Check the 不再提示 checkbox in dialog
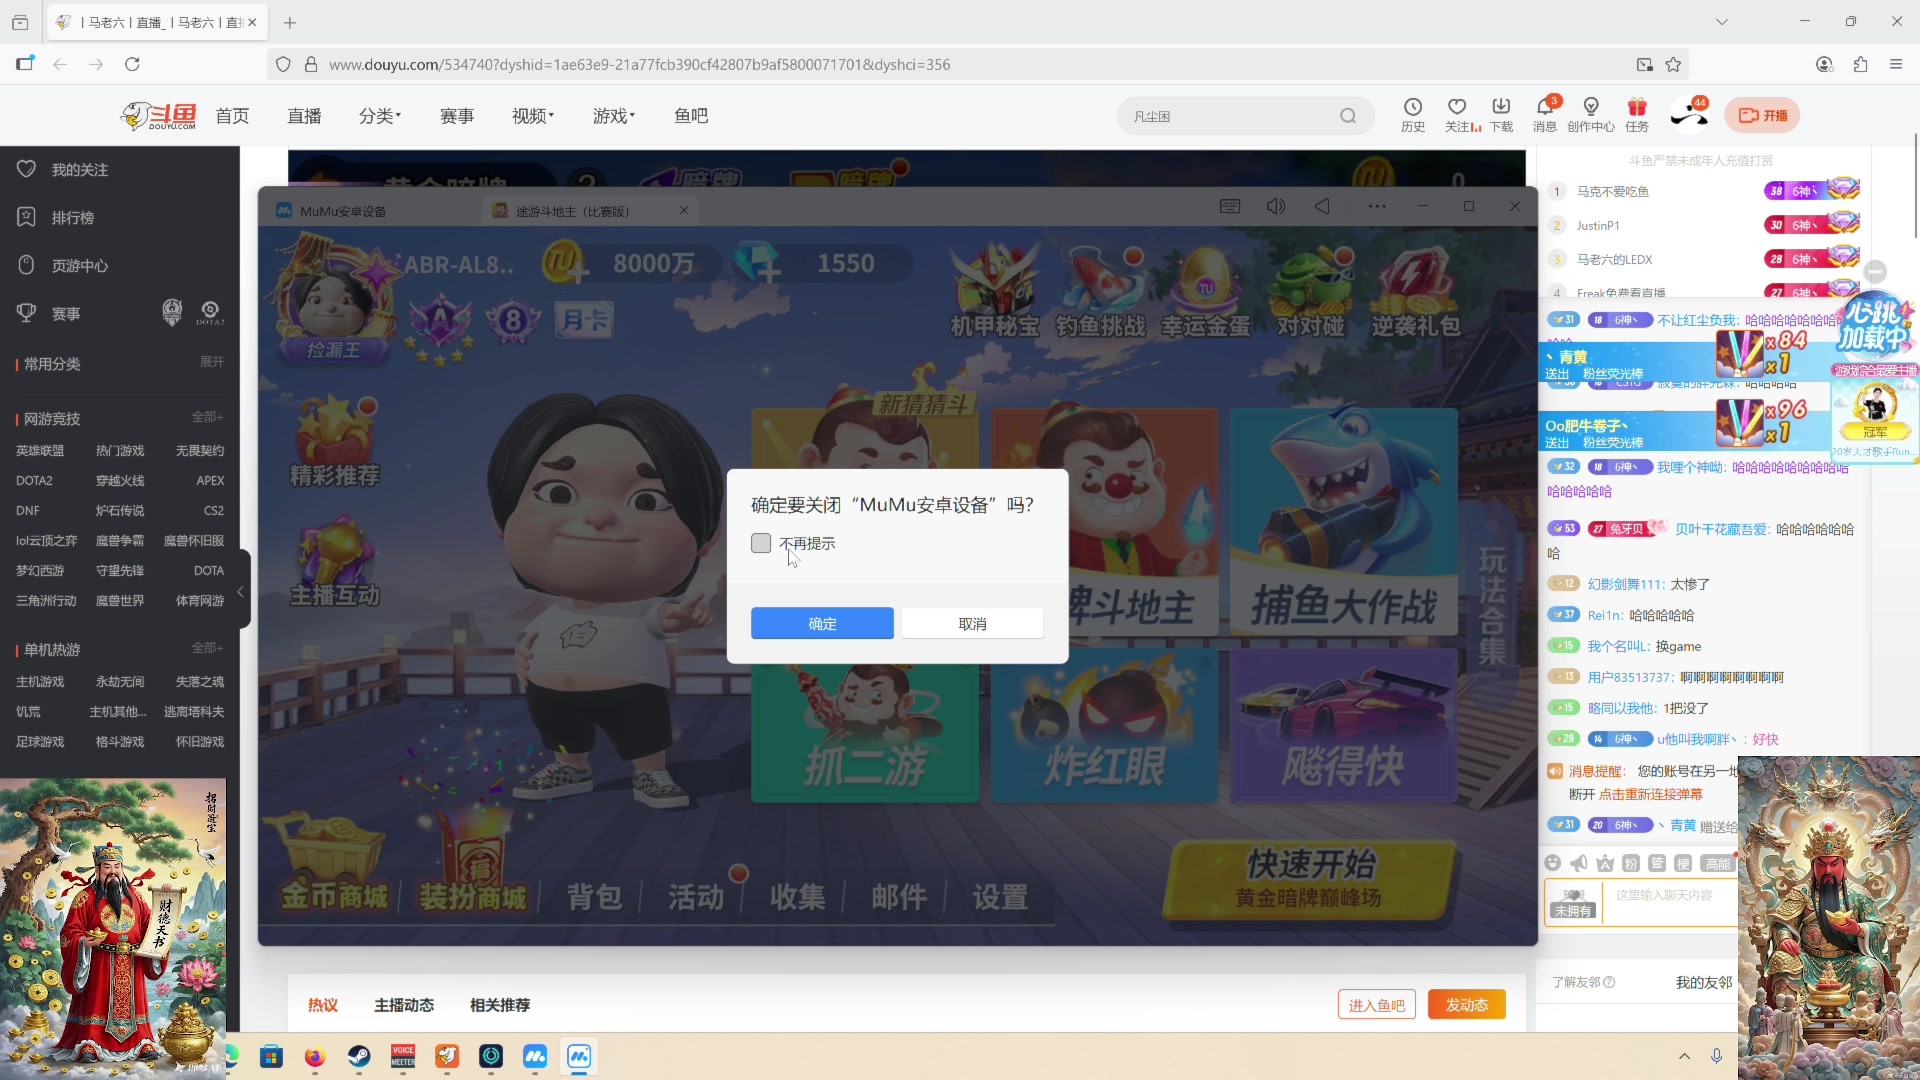The width and height of the screenshot is (1920, 1080). [x=761, y=543]
